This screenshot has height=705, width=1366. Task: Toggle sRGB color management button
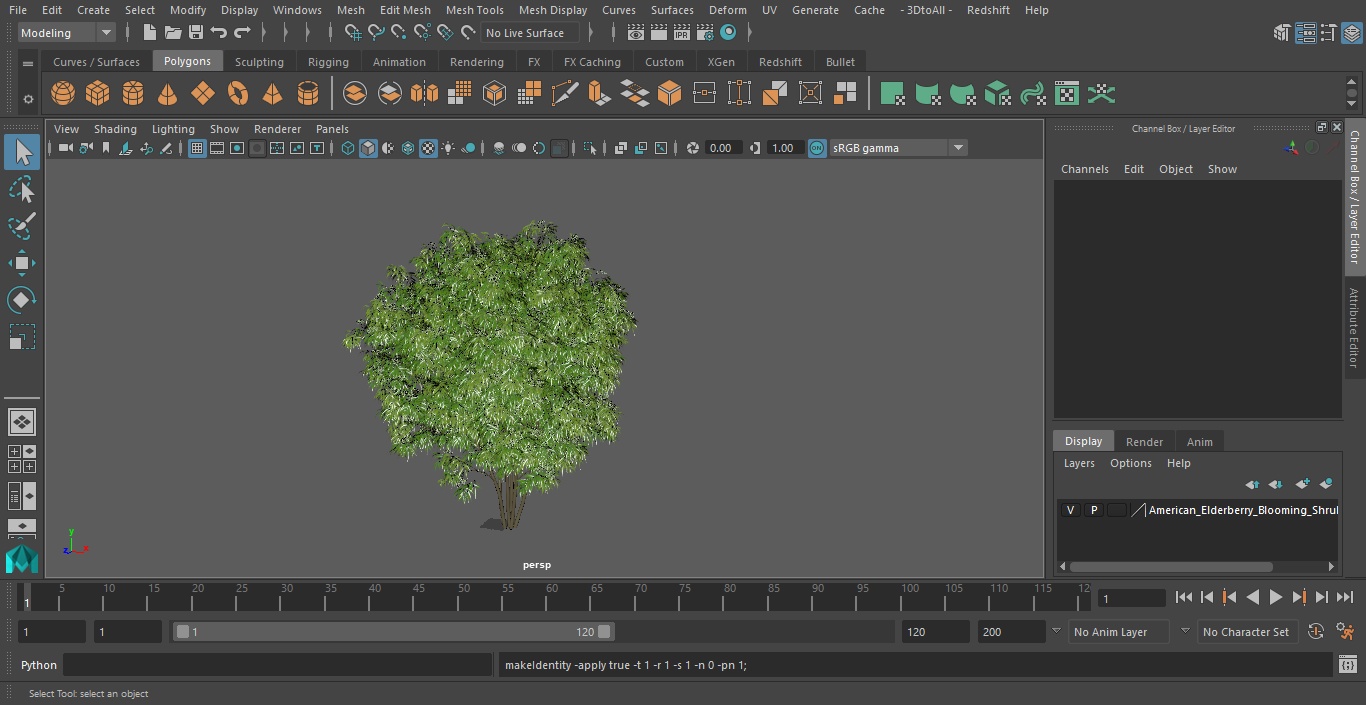coord(817,148)
